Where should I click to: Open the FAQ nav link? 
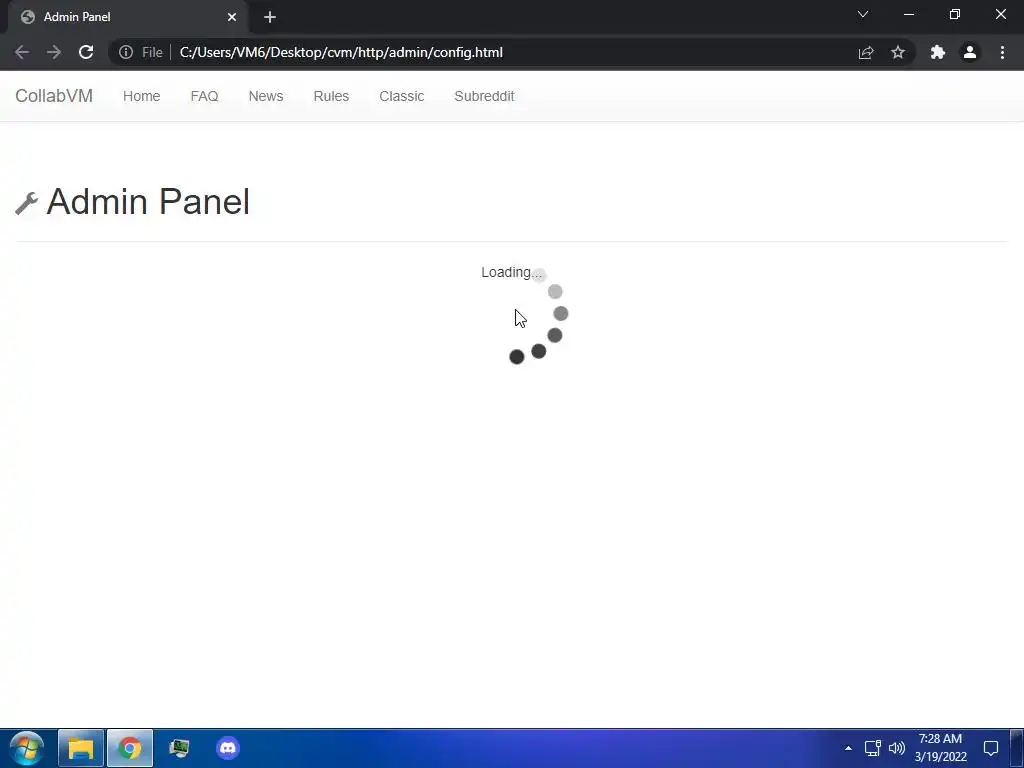coord(204,96)
